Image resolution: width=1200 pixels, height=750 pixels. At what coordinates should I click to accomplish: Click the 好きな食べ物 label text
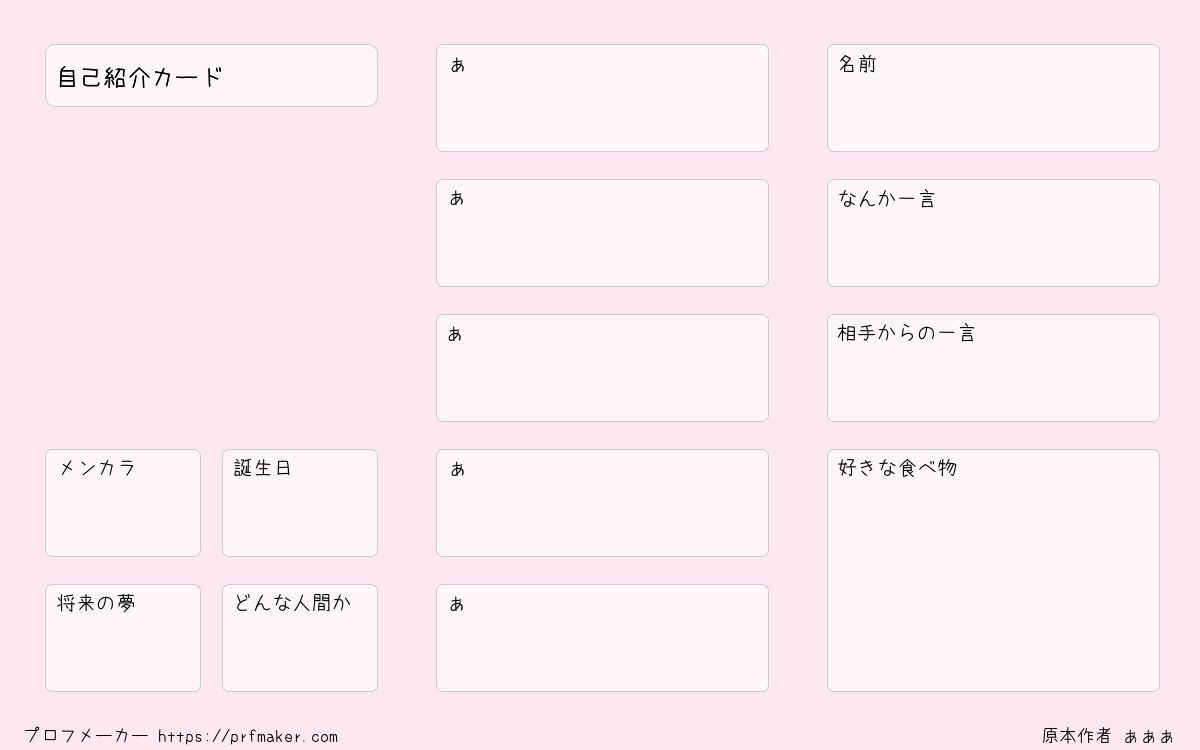tap(897, 468)
